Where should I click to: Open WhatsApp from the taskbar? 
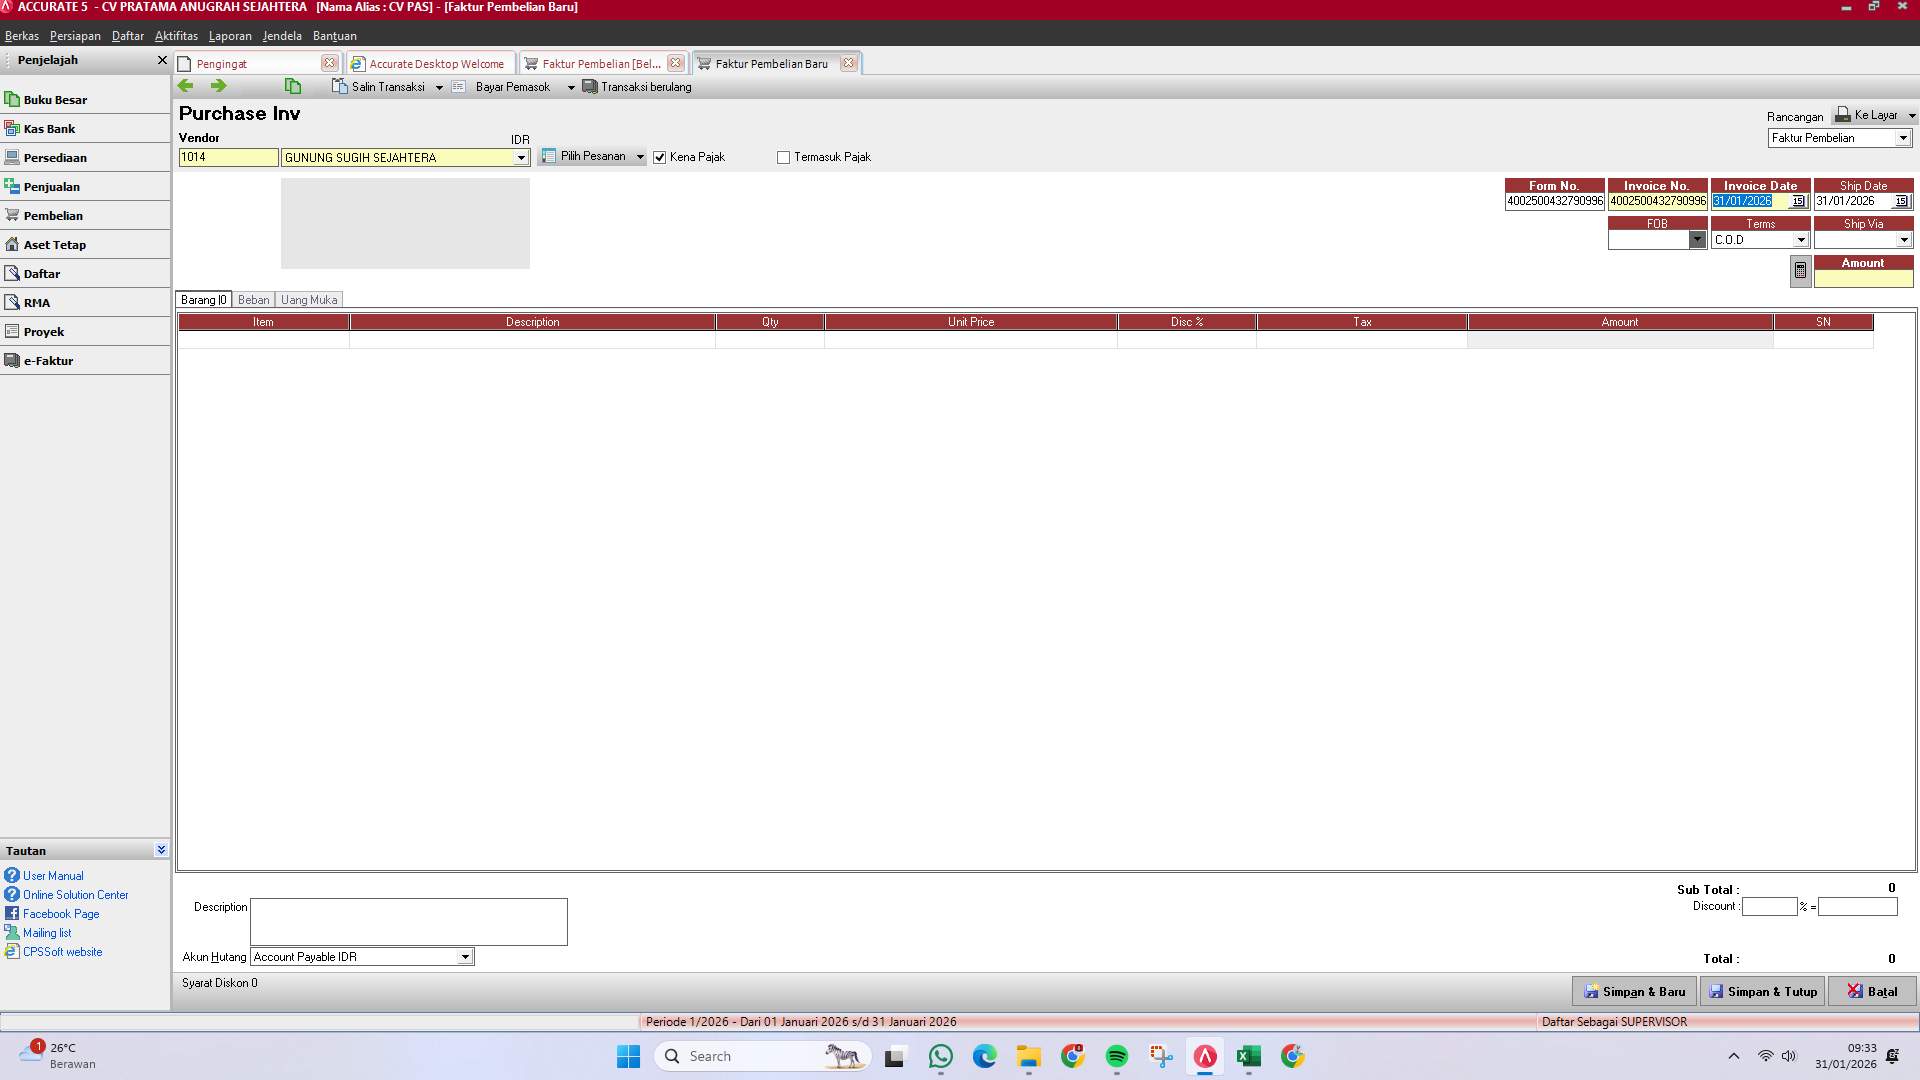pyautogui.click(x=940, y=1056)
